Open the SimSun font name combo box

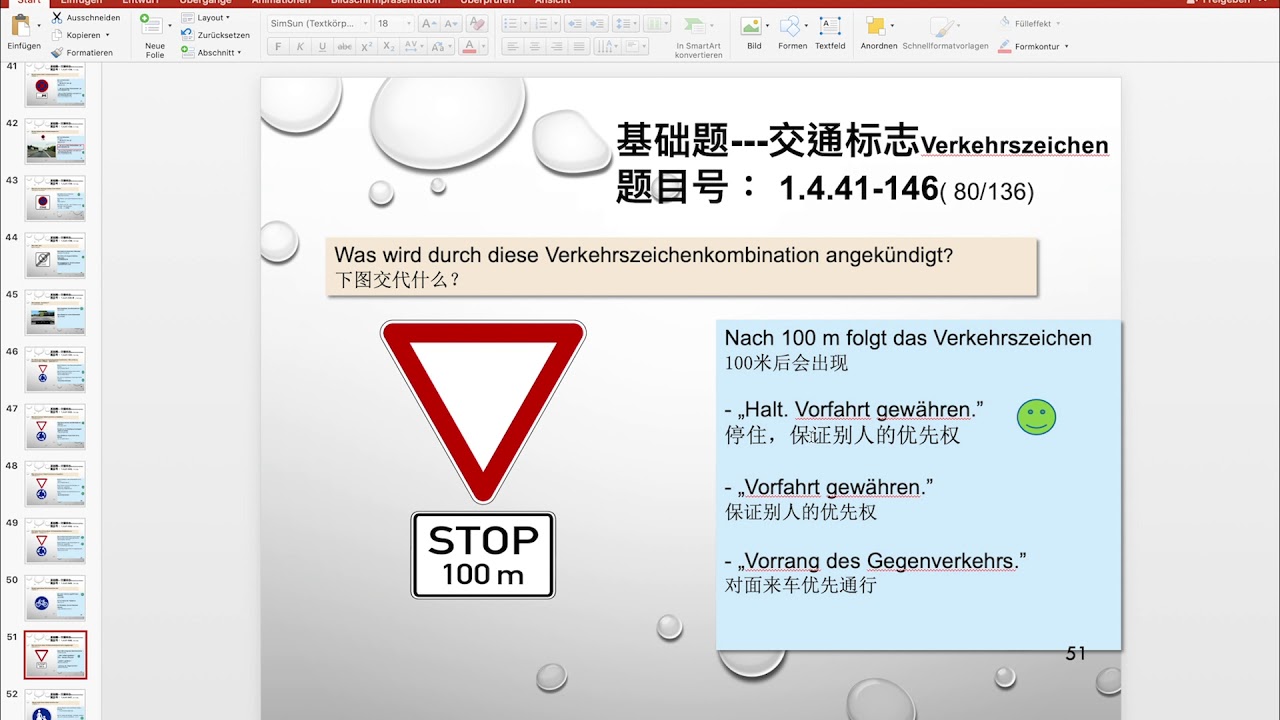[318, 23]
